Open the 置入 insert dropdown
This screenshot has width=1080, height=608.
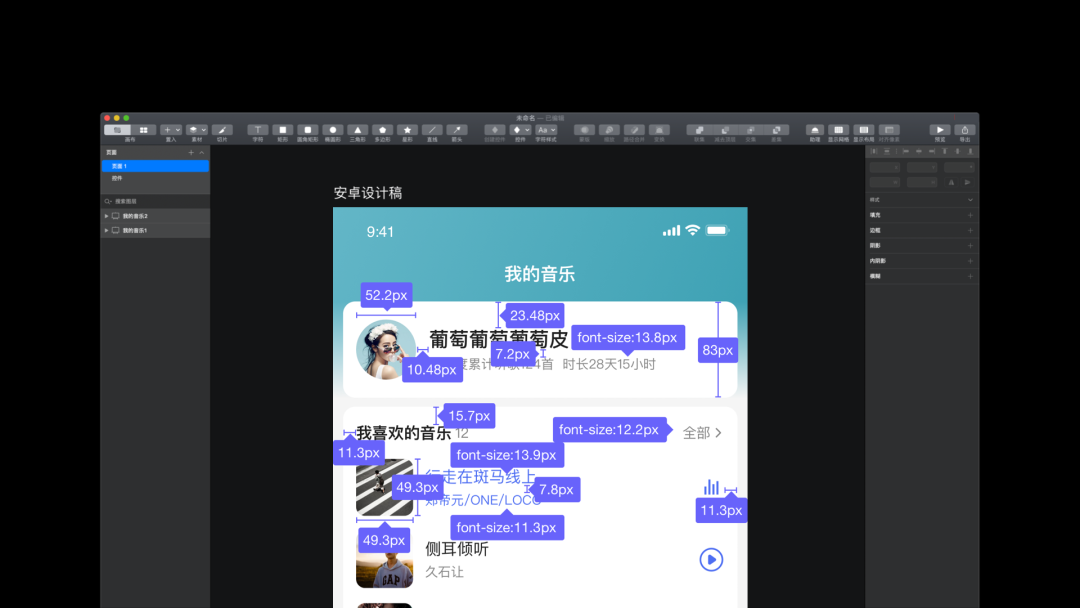coord(171,129)
